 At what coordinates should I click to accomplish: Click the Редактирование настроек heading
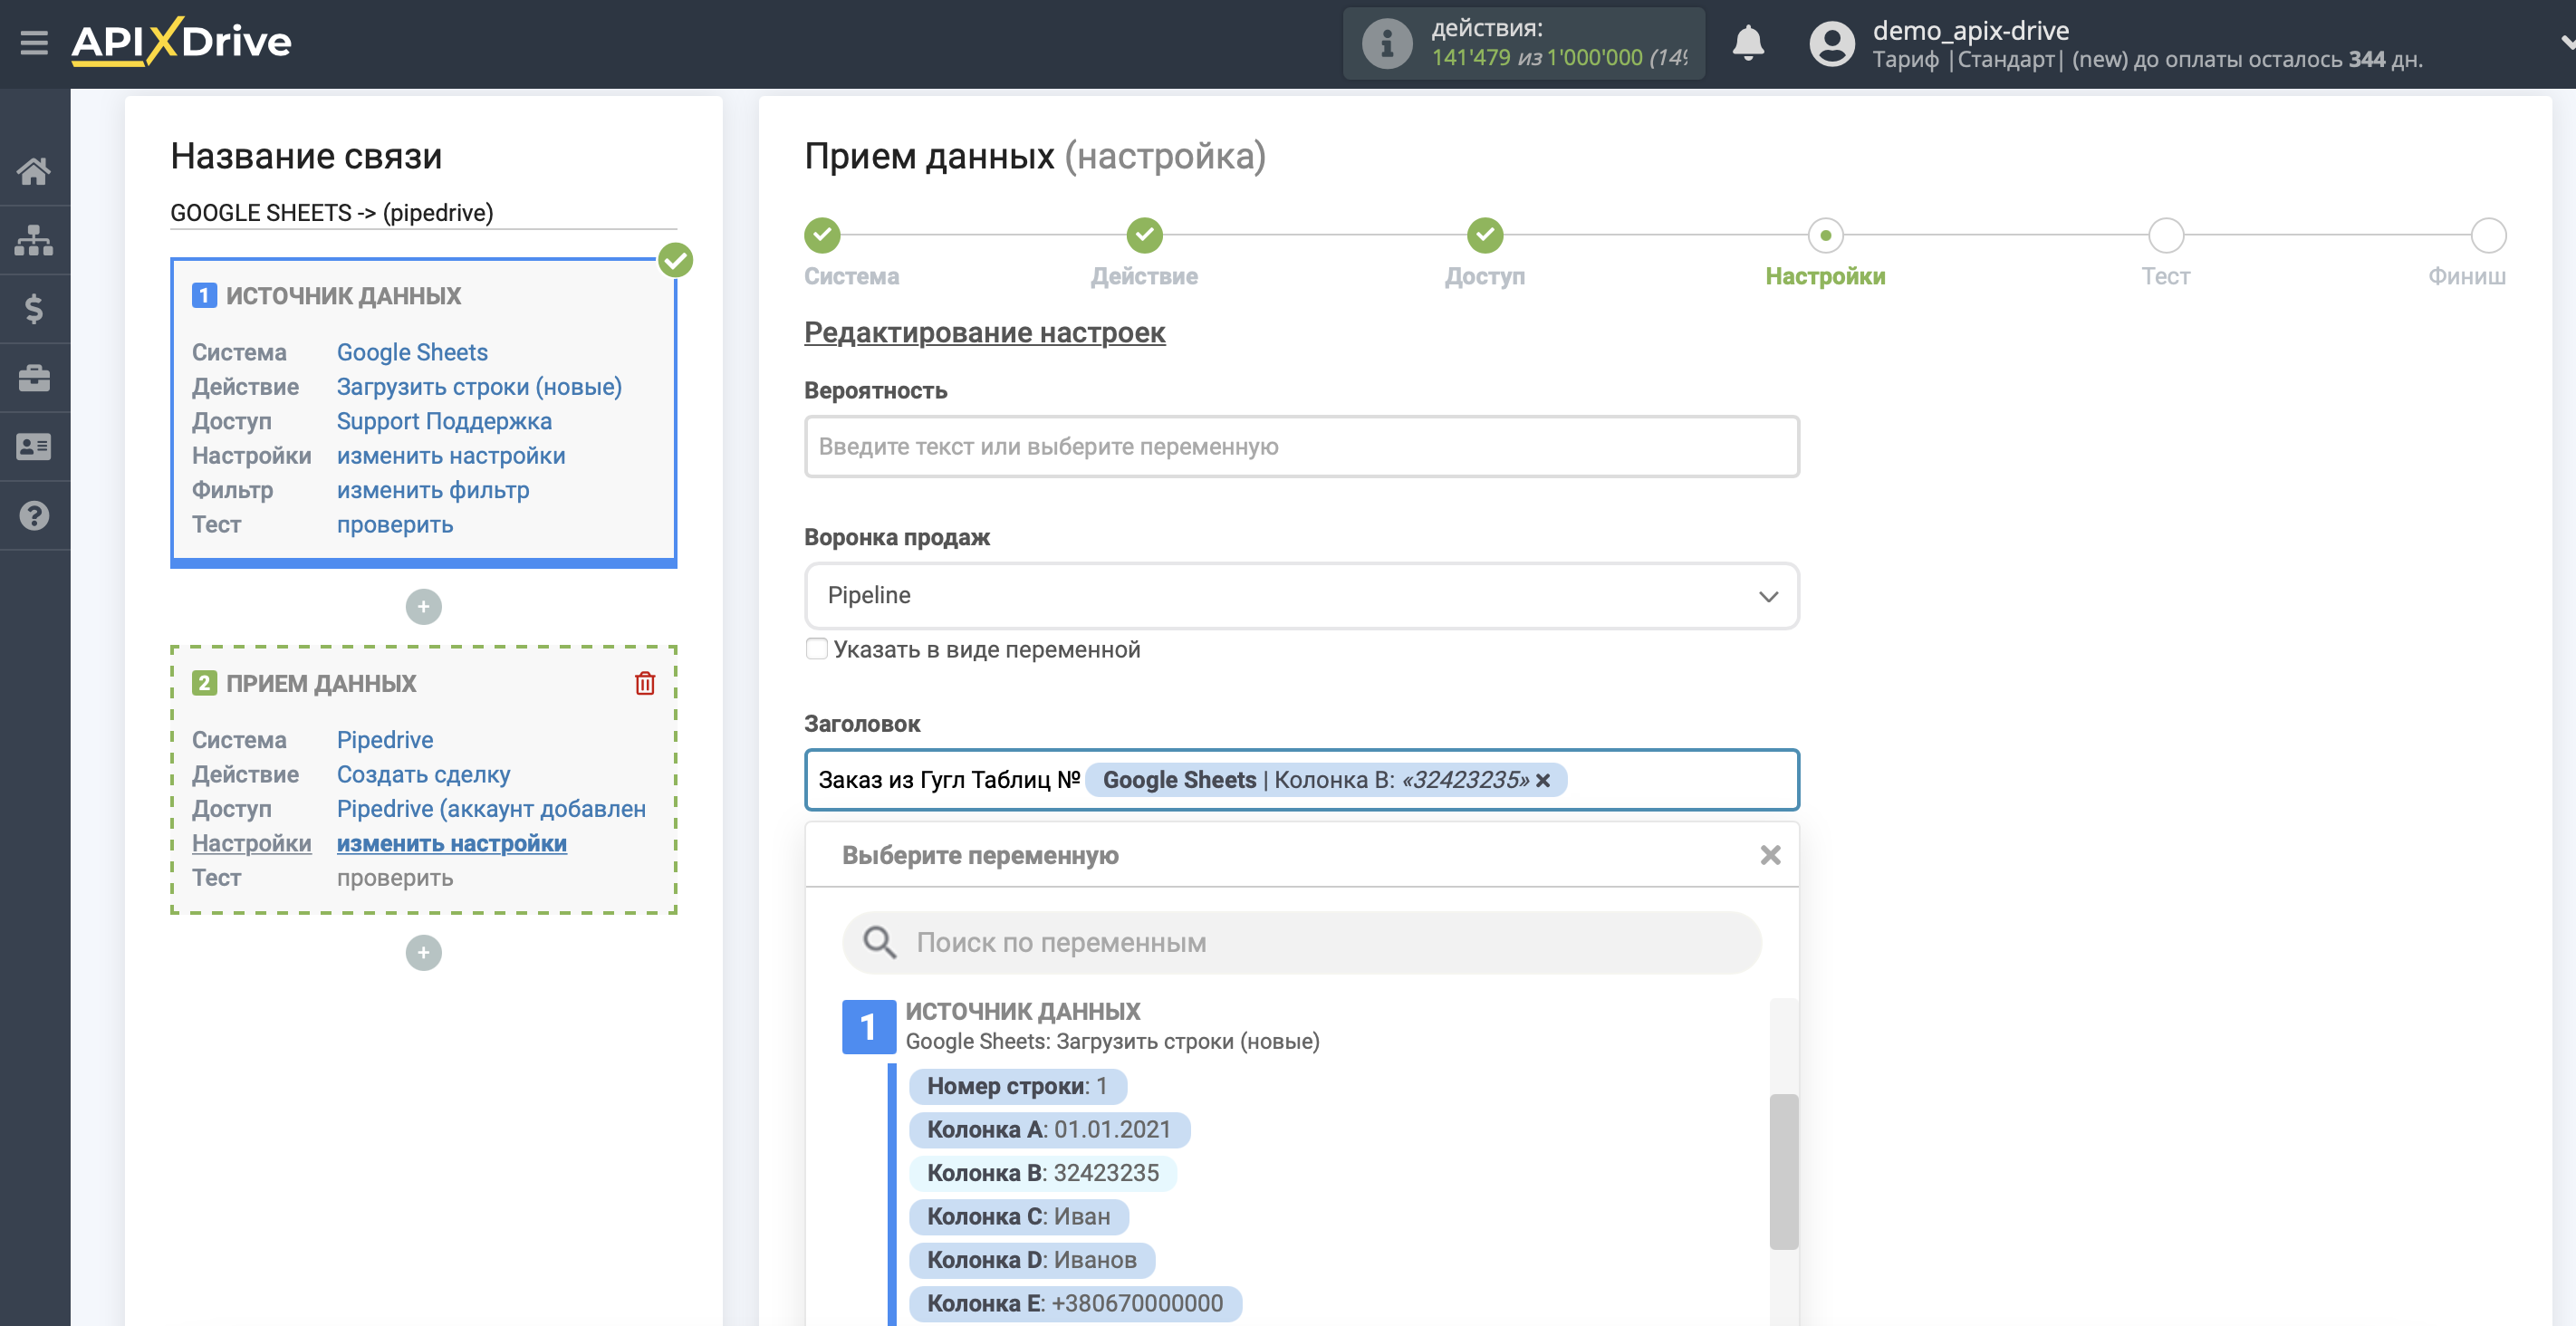(984, 332)
